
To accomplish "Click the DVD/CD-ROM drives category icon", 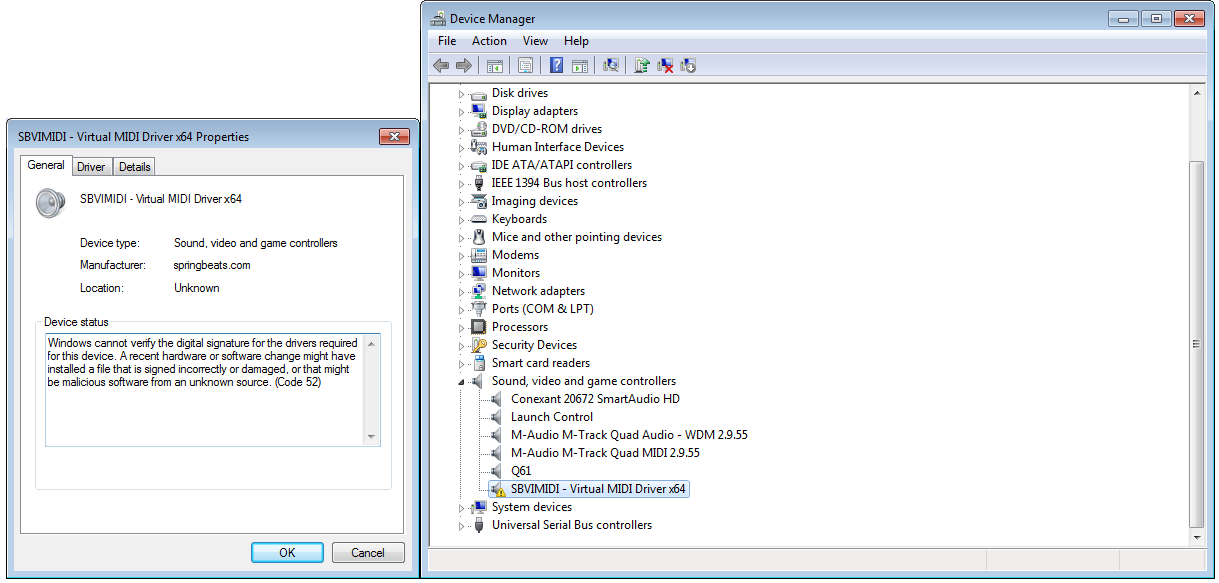I will [x=478, y=129].
